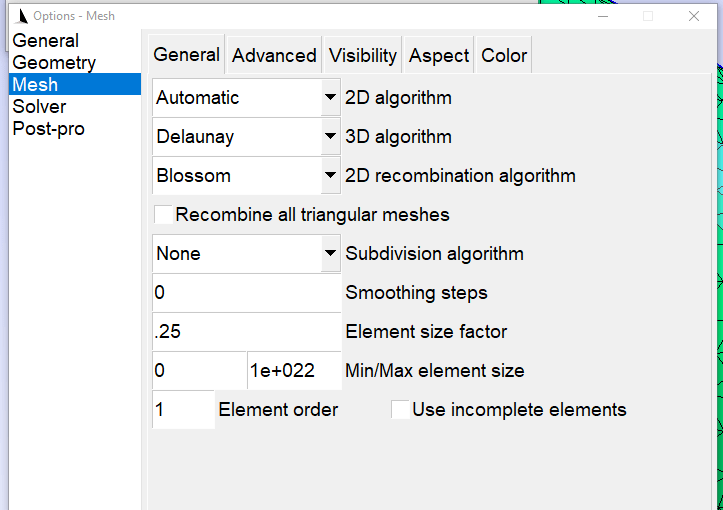This screenshot has height=510, width=723.
Task: Open the Visibility tab
Action: (x=363, y=55)
